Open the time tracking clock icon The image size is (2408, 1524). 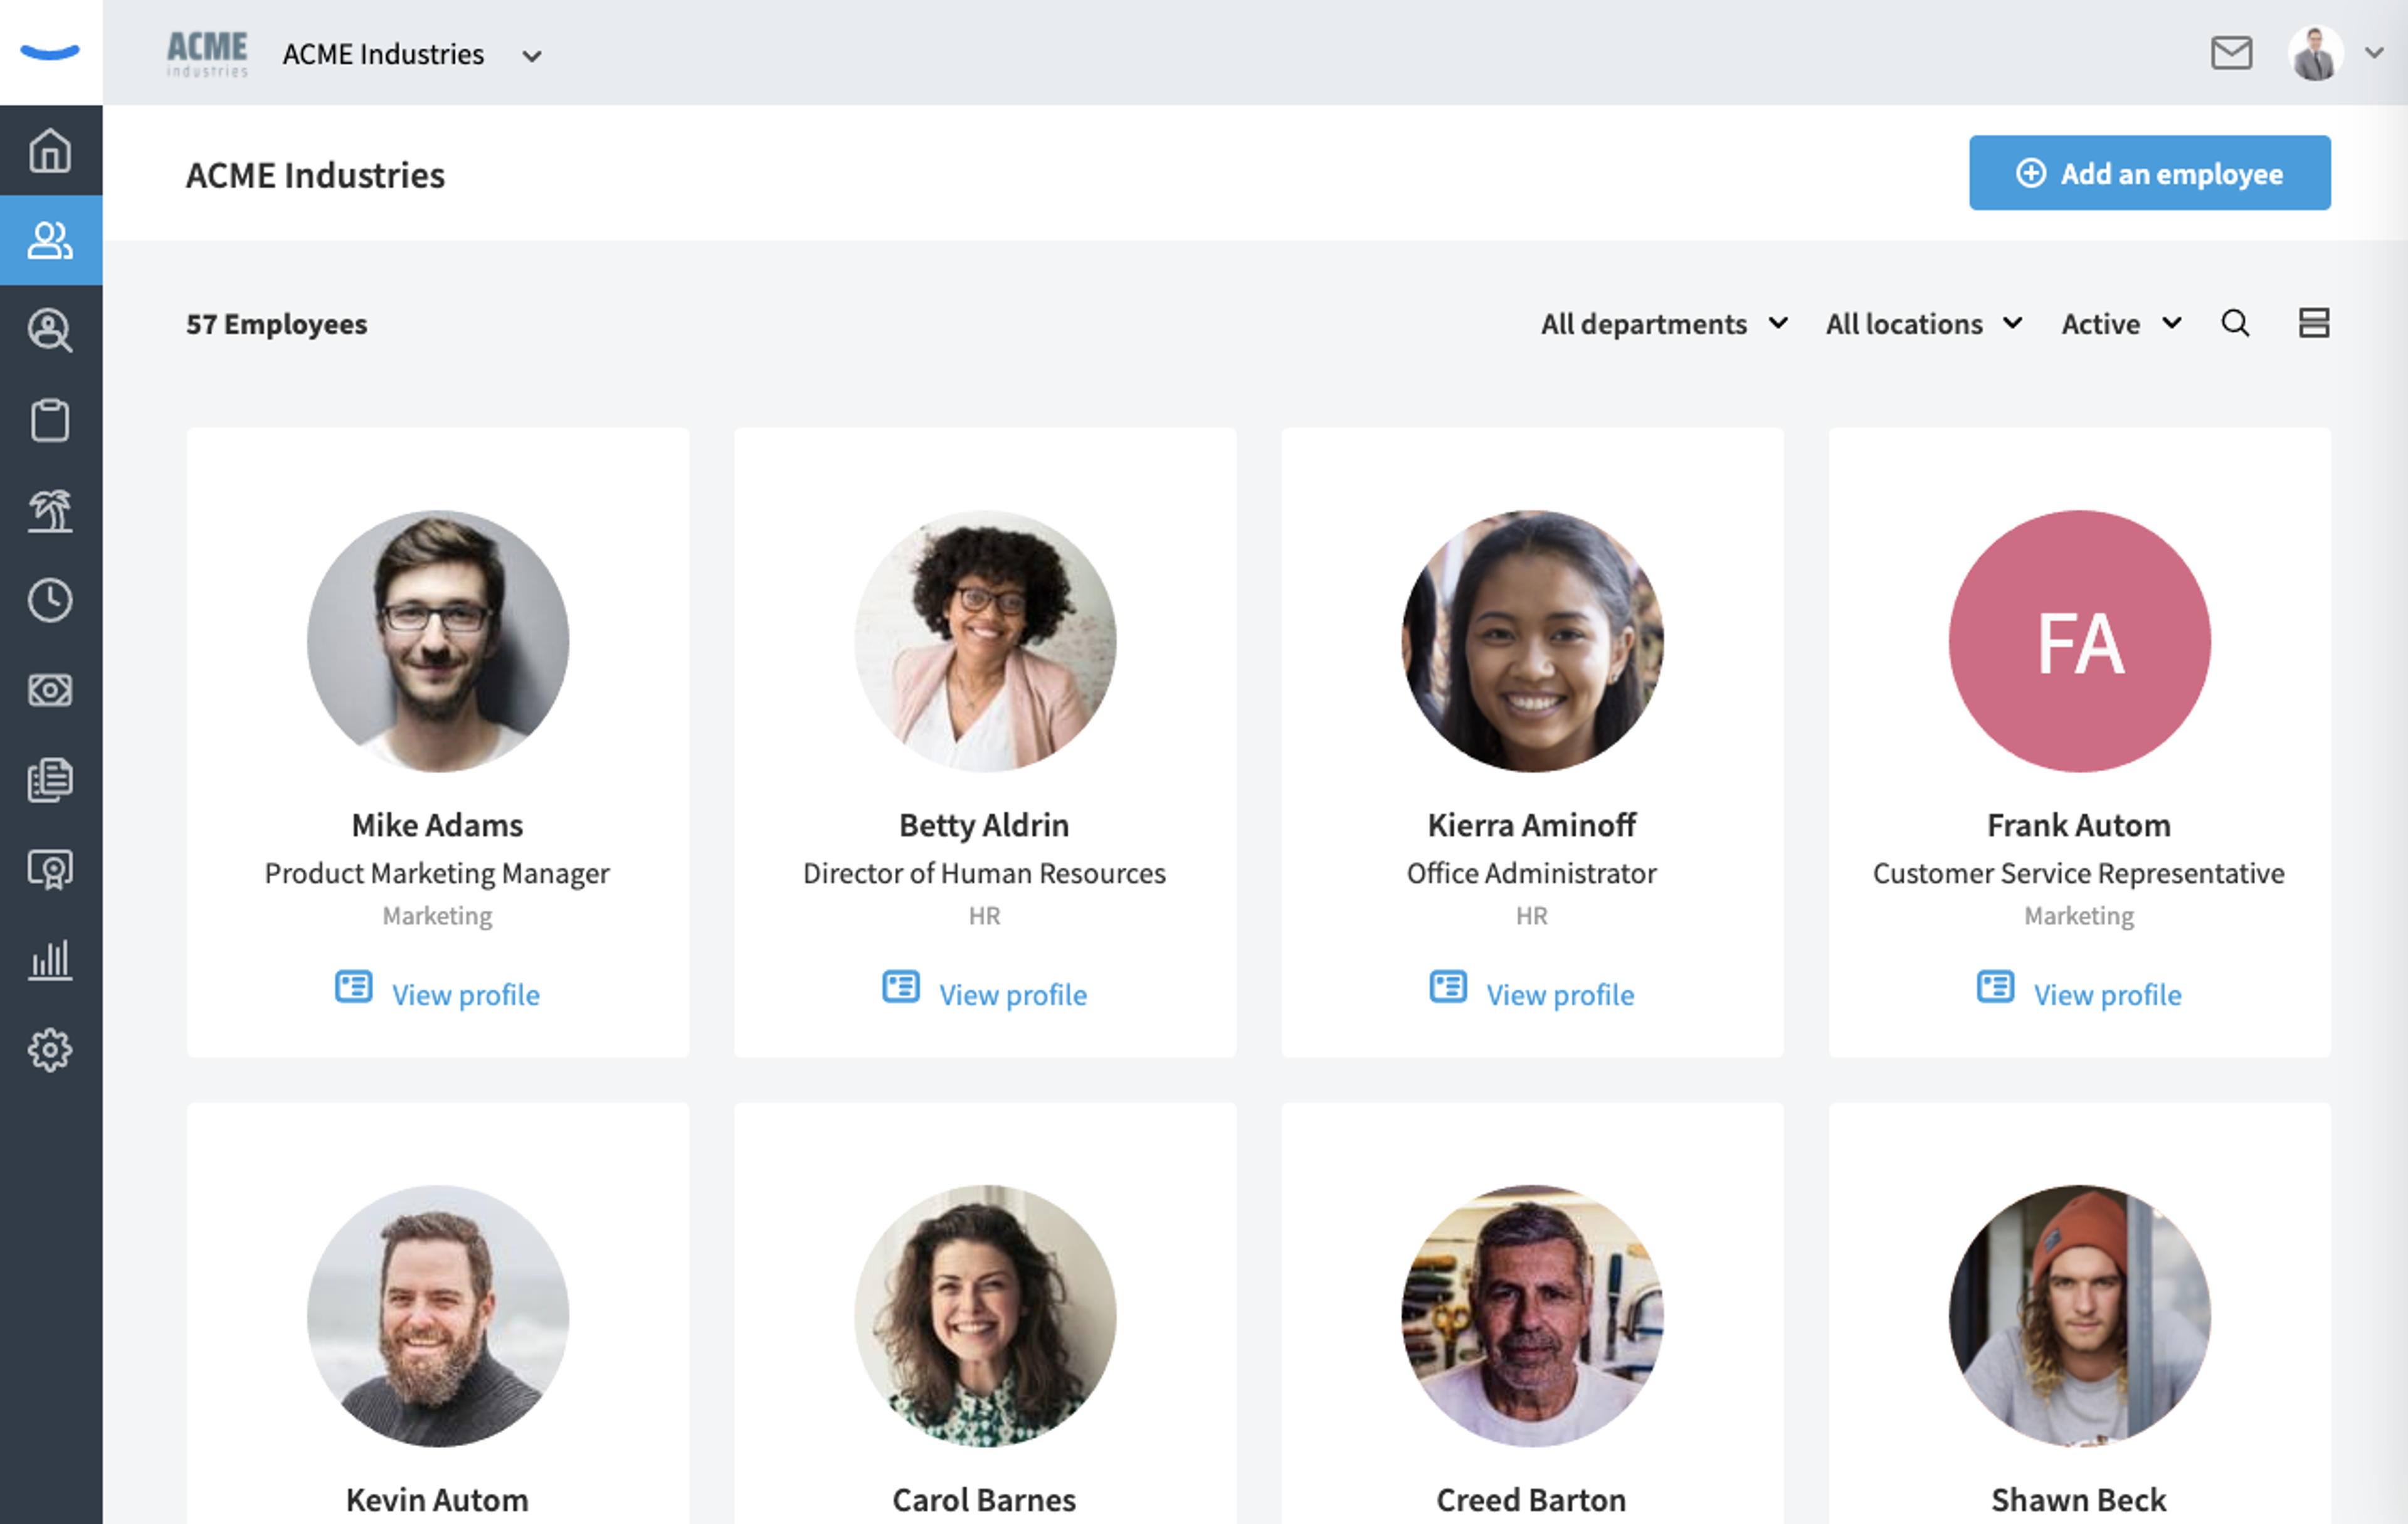click(x=50, y=600)
